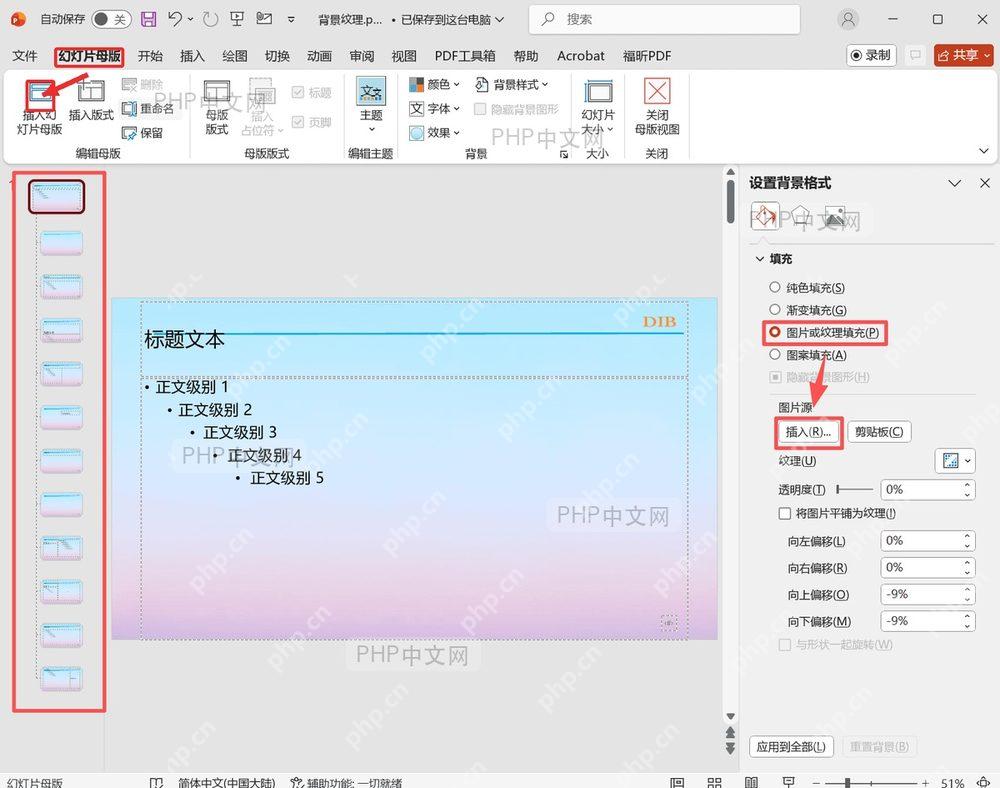Select 渐变填充(G) radio button
Screen dimensions: 1000x788
pos(774,310)
